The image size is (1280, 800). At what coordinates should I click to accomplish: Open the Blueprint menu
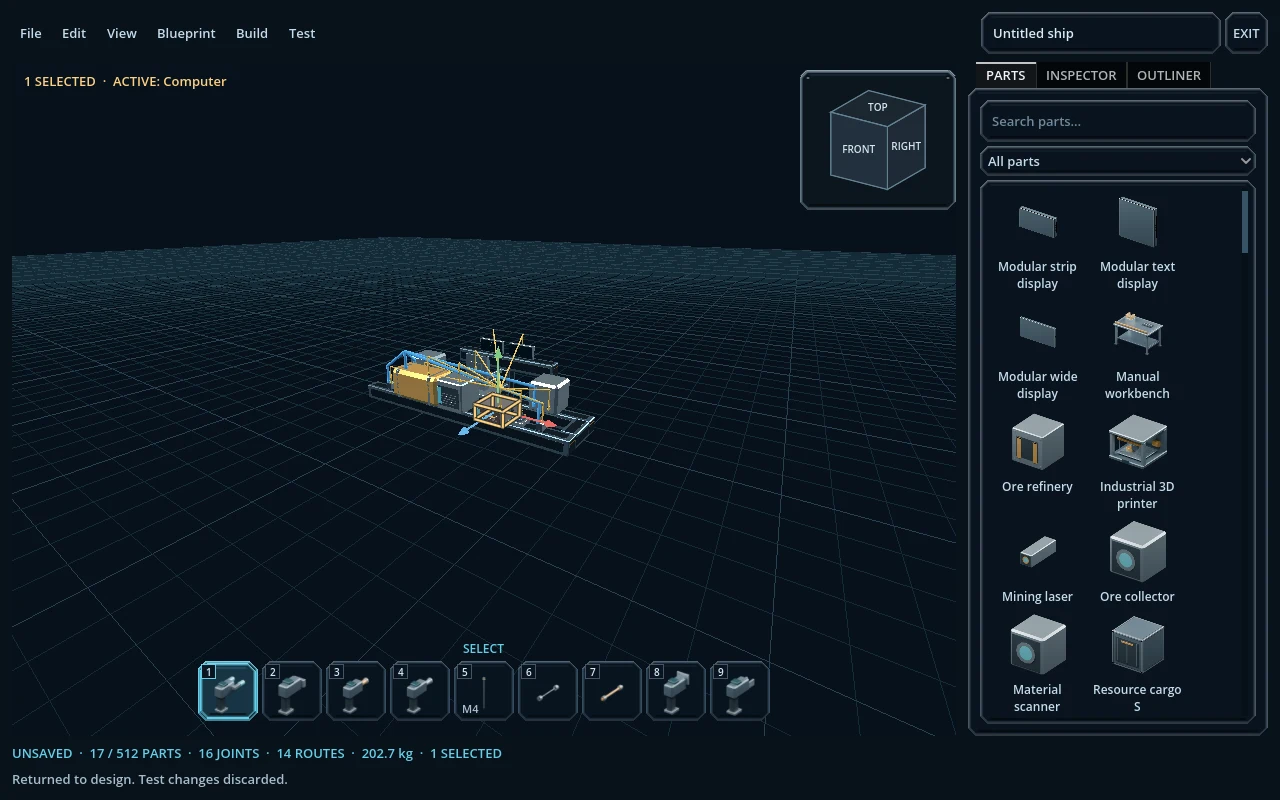click(x=186, y=33)
